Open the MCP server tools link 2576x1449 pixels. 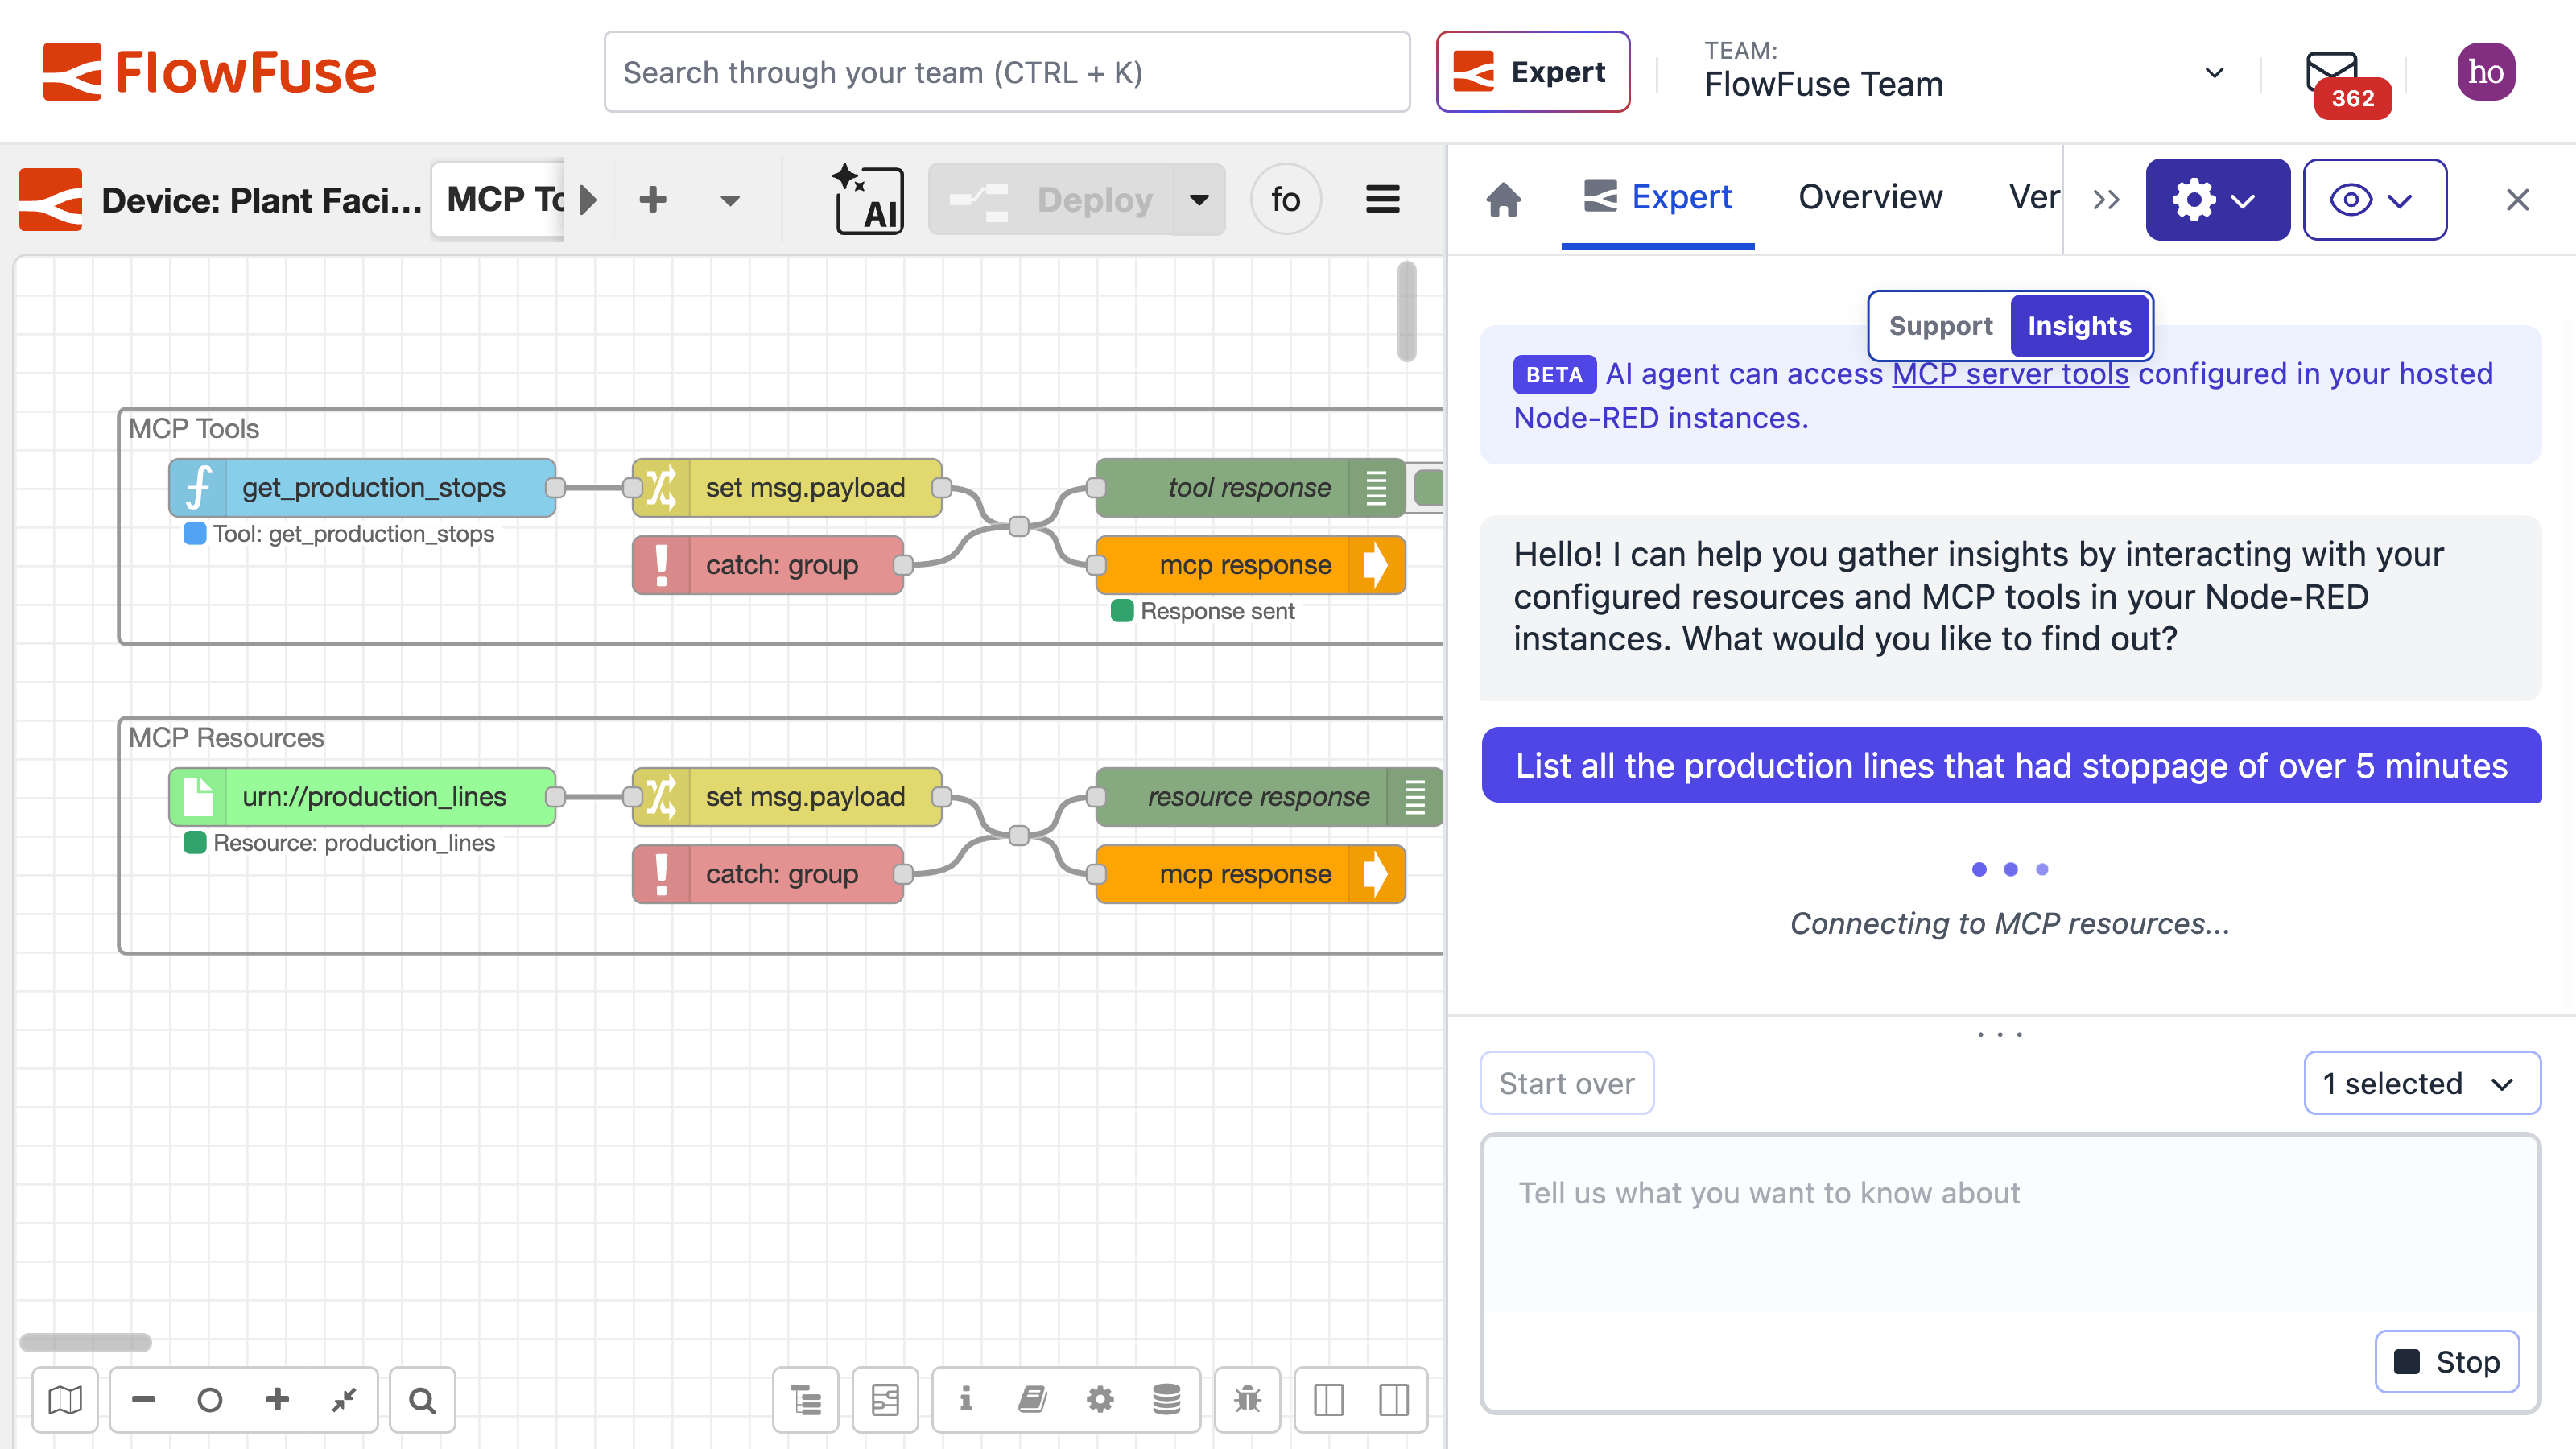coord(2010,374)
